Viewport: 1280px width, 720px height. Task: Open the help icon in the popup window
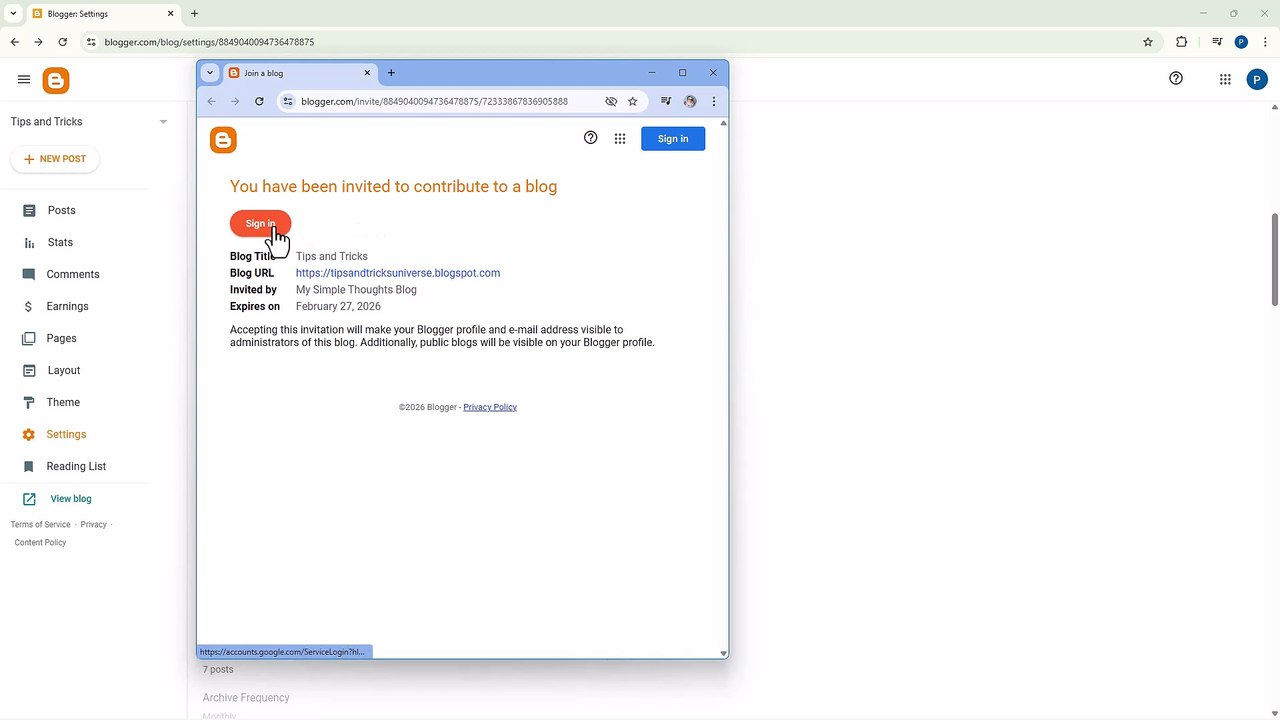coord(590,138)
